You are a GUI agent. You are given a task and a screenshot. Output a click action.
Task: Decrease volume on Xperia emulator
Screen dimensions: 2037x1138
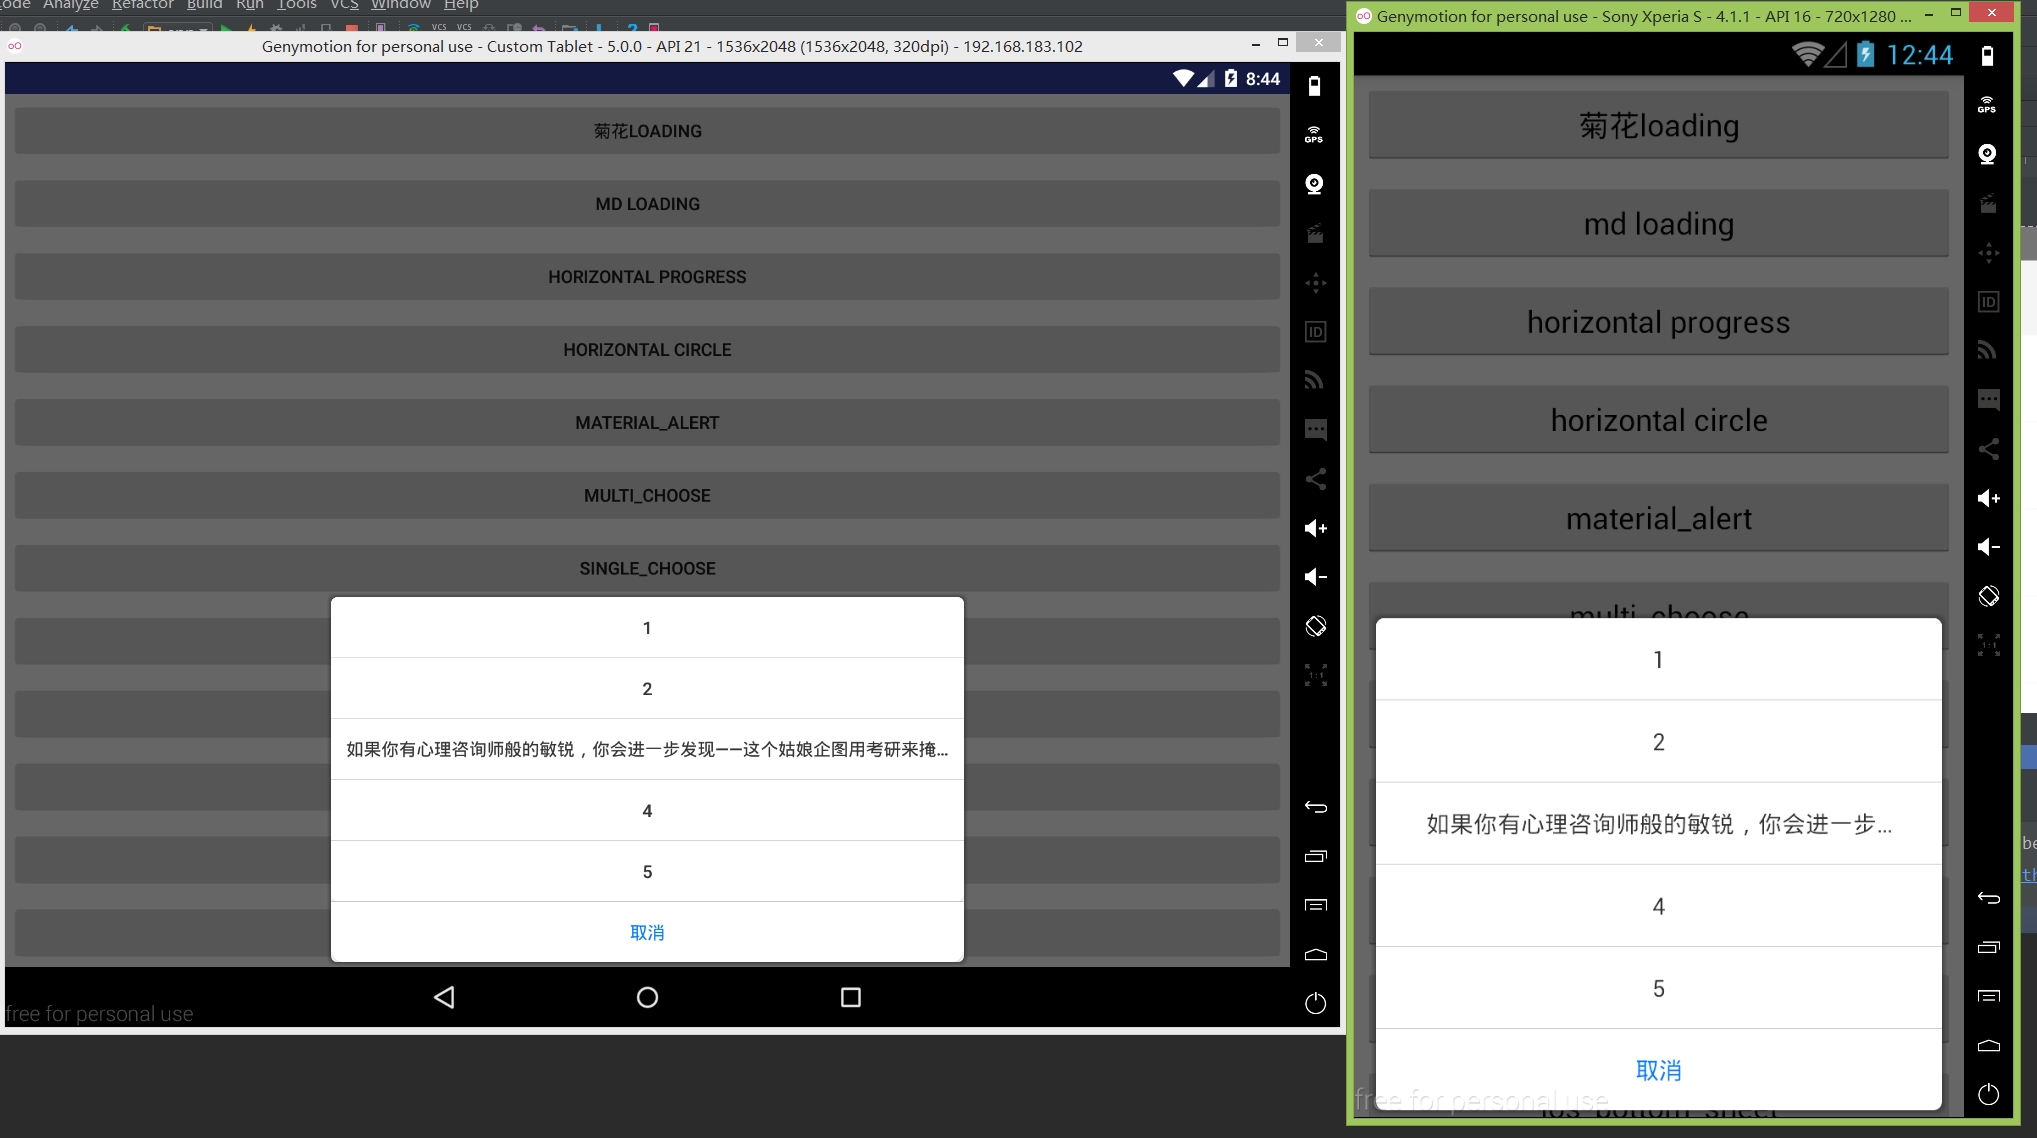tap(1988, 547)
